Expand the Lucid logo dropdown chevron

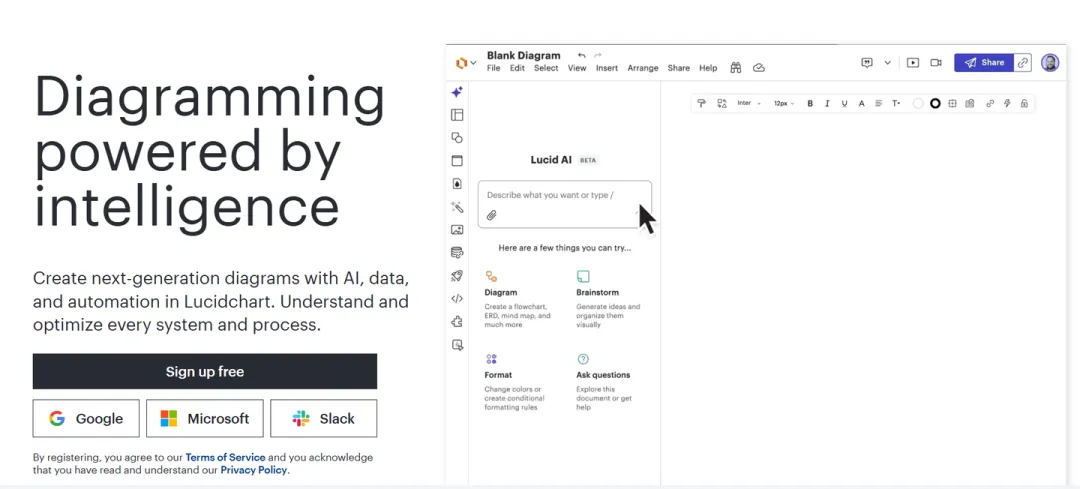click(x=473, y=63)
